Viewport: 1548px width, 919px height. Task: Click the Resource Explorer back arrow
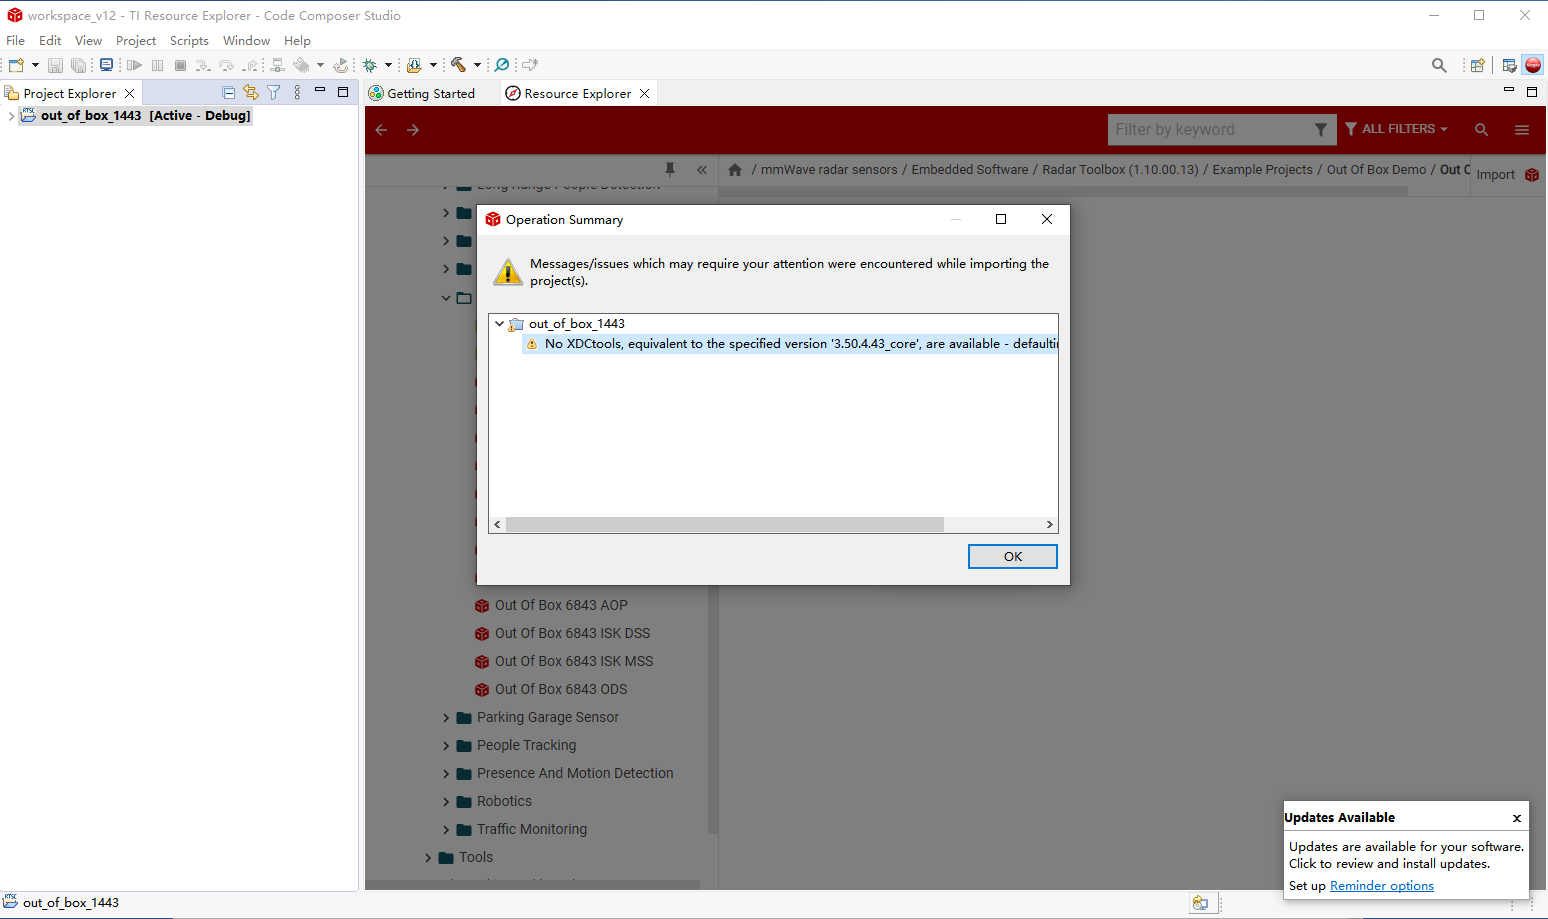point(381,130)
